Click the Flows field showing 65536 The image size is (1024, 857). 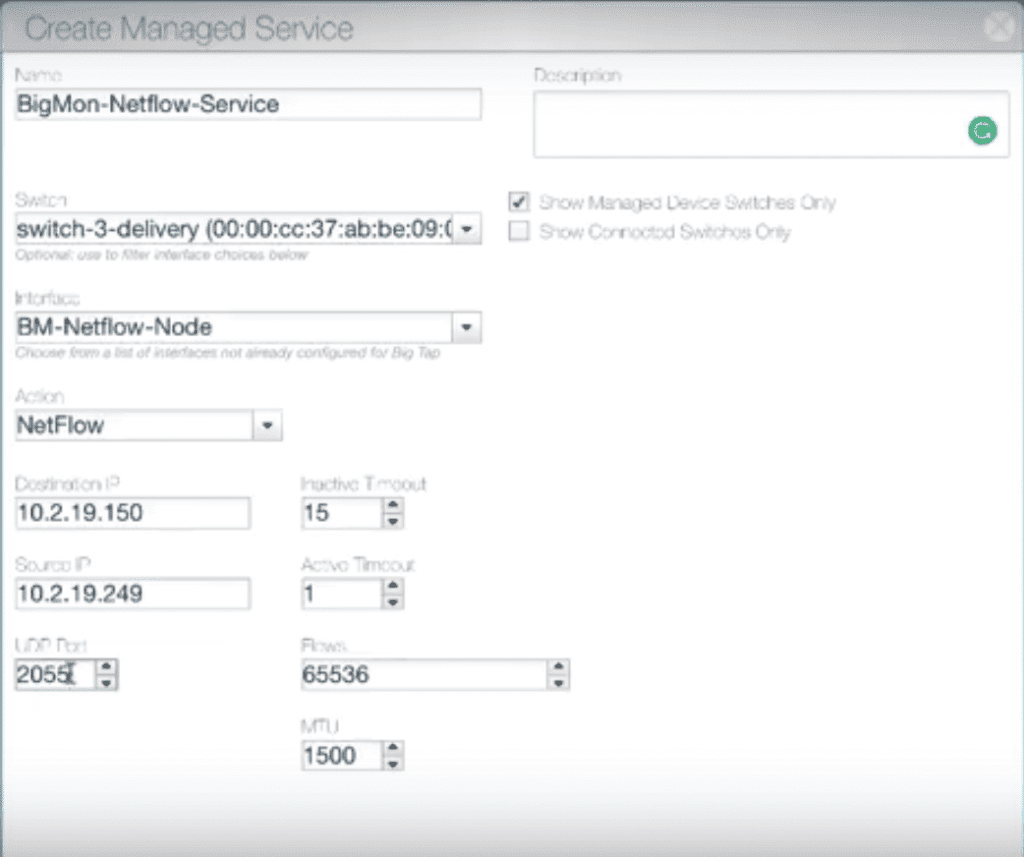pos(424,675)
